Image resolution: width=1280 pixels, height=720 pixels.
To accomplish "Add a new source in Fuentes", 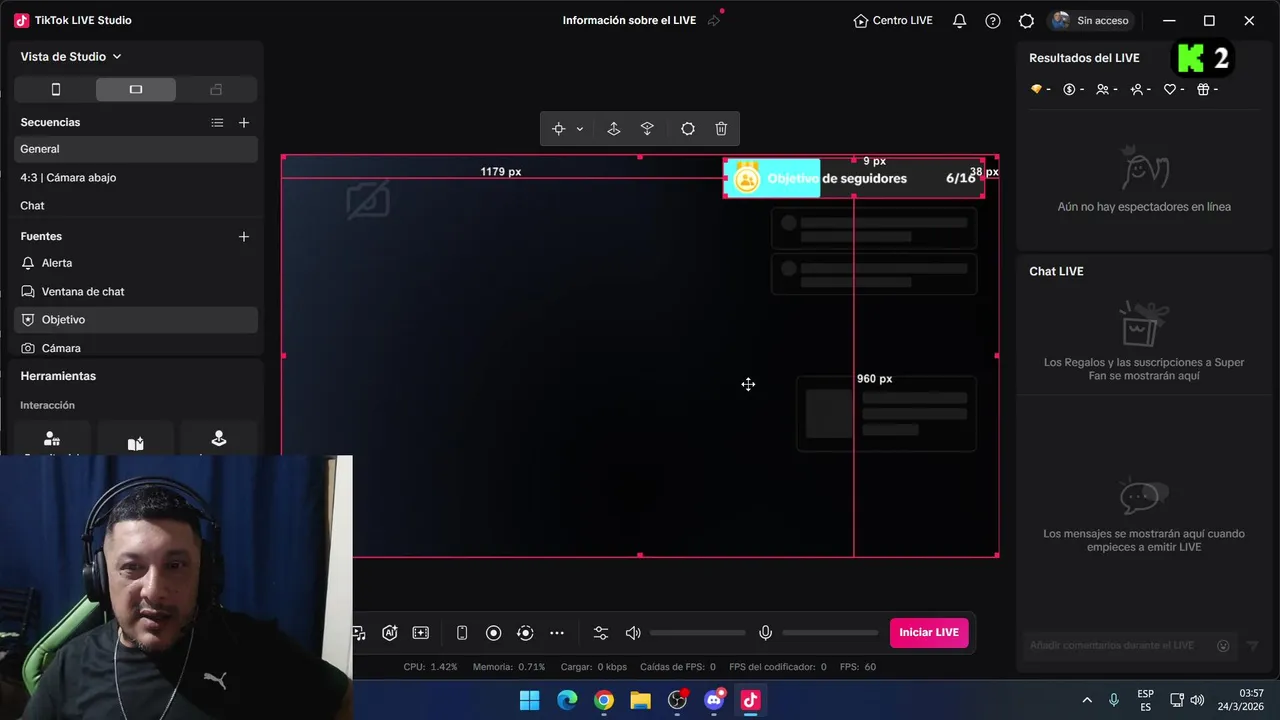I will 244,236.
